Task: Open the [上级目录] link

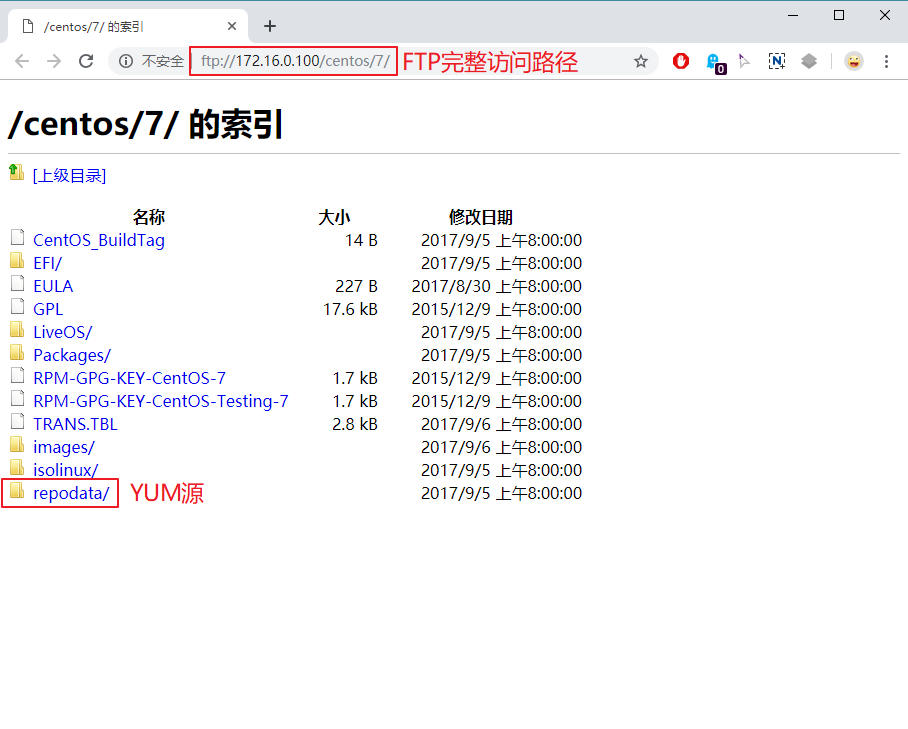Action: point(69,175)
